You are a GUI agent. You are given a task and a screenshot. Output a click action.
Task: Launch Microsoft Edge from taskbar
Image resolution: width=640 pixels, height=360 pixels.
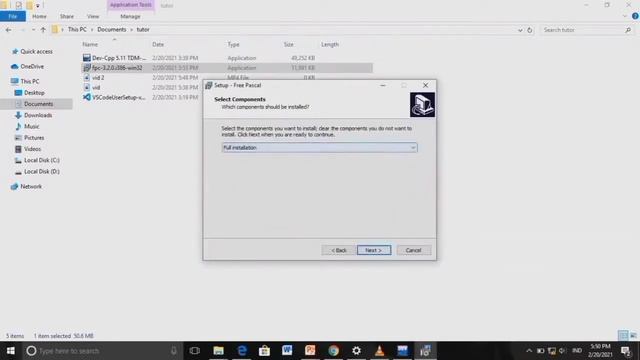(x=242, y=351)
